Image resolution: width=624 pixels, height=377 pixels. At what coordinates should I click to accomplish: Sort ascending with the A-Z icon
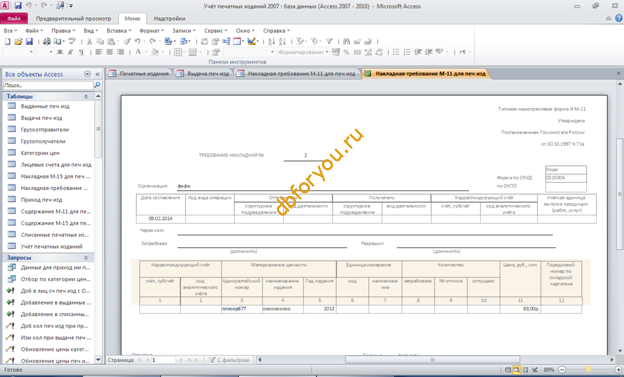click(x=271, y=41)
